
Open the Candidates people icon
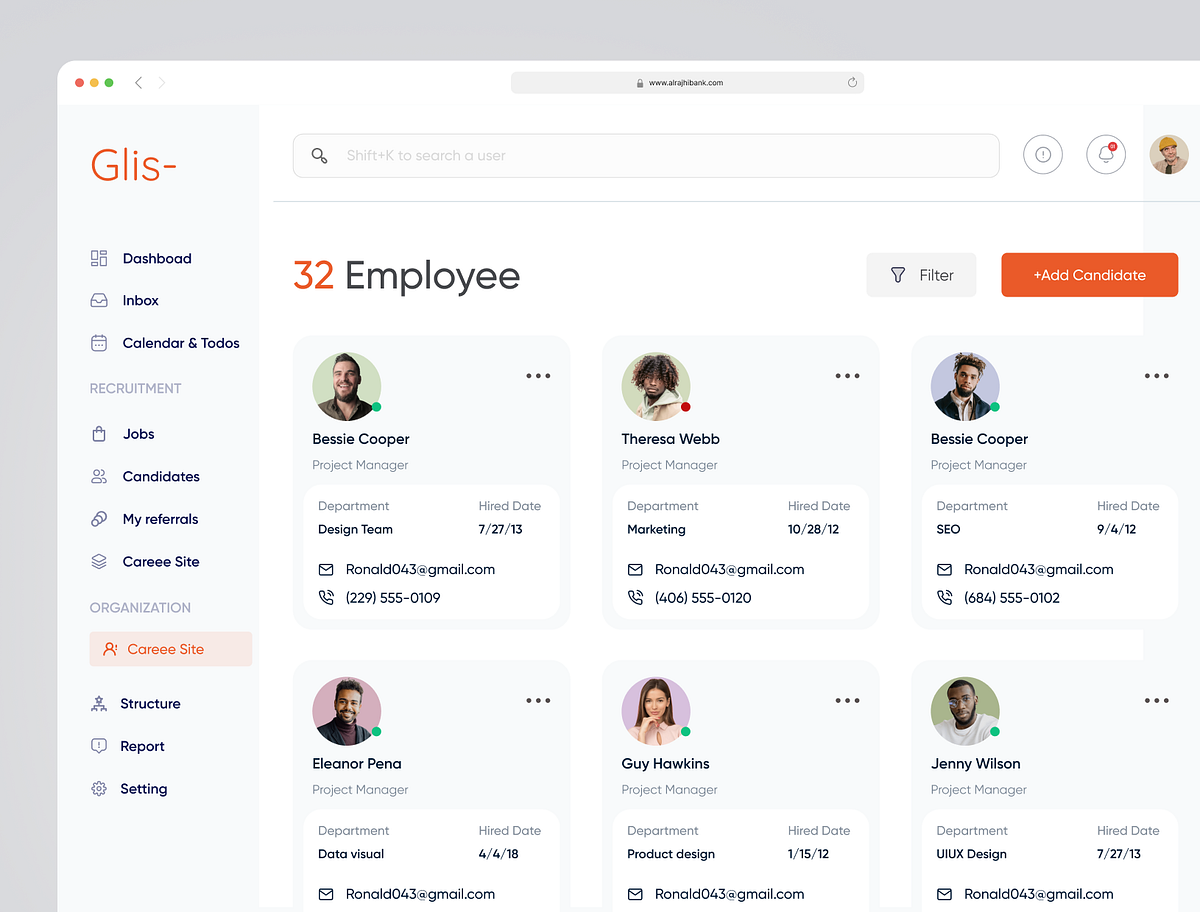(98, 476)
